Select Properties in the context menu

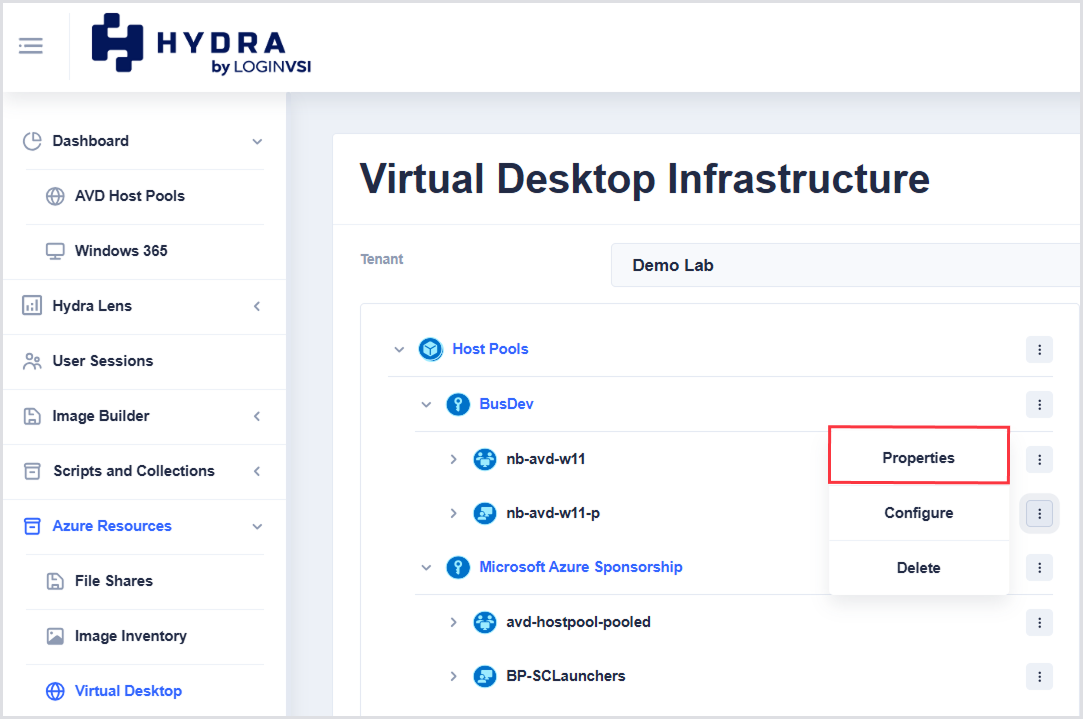(x=919, y=457)
